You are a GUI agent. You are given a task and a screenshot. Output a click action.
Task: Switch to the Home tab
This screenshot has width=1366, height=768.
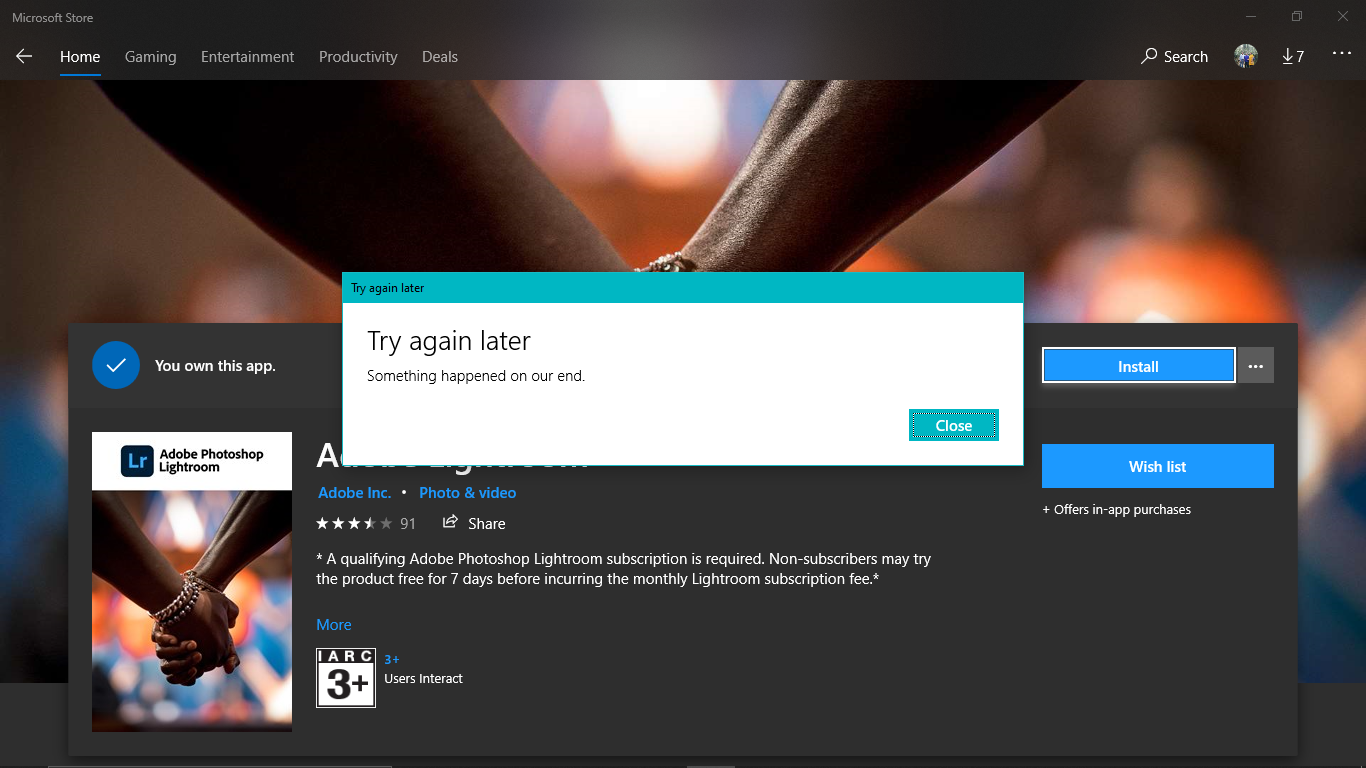(x=80, y=57)
